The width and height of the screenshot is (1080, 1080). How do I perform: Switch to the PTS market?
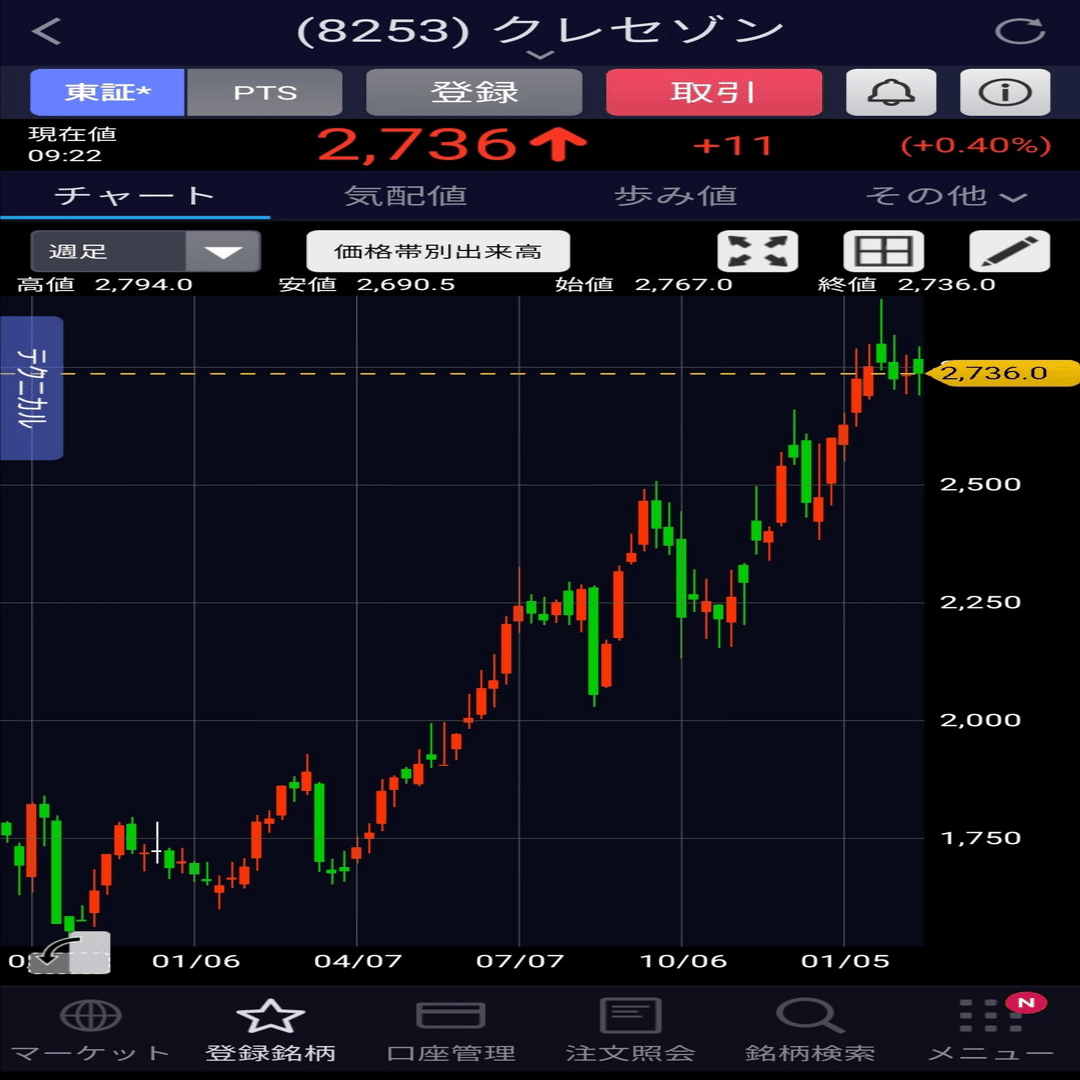(x=264, y=92)
